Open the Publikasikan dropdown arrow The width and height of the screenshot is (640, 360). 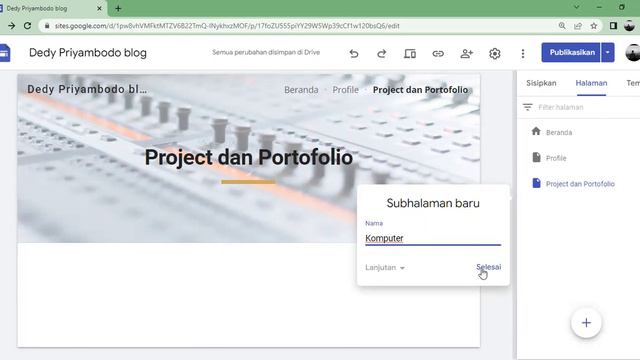pos(607,53)
